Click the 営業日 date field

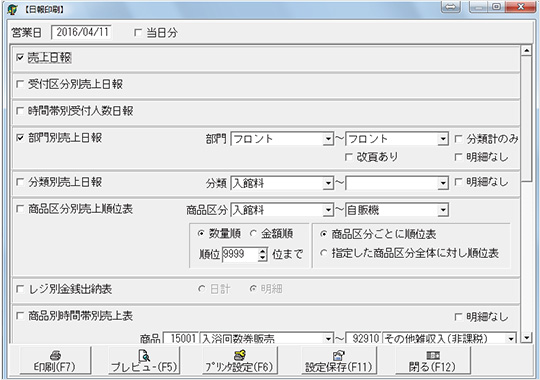pyautogui.click(x=81, y=32)
